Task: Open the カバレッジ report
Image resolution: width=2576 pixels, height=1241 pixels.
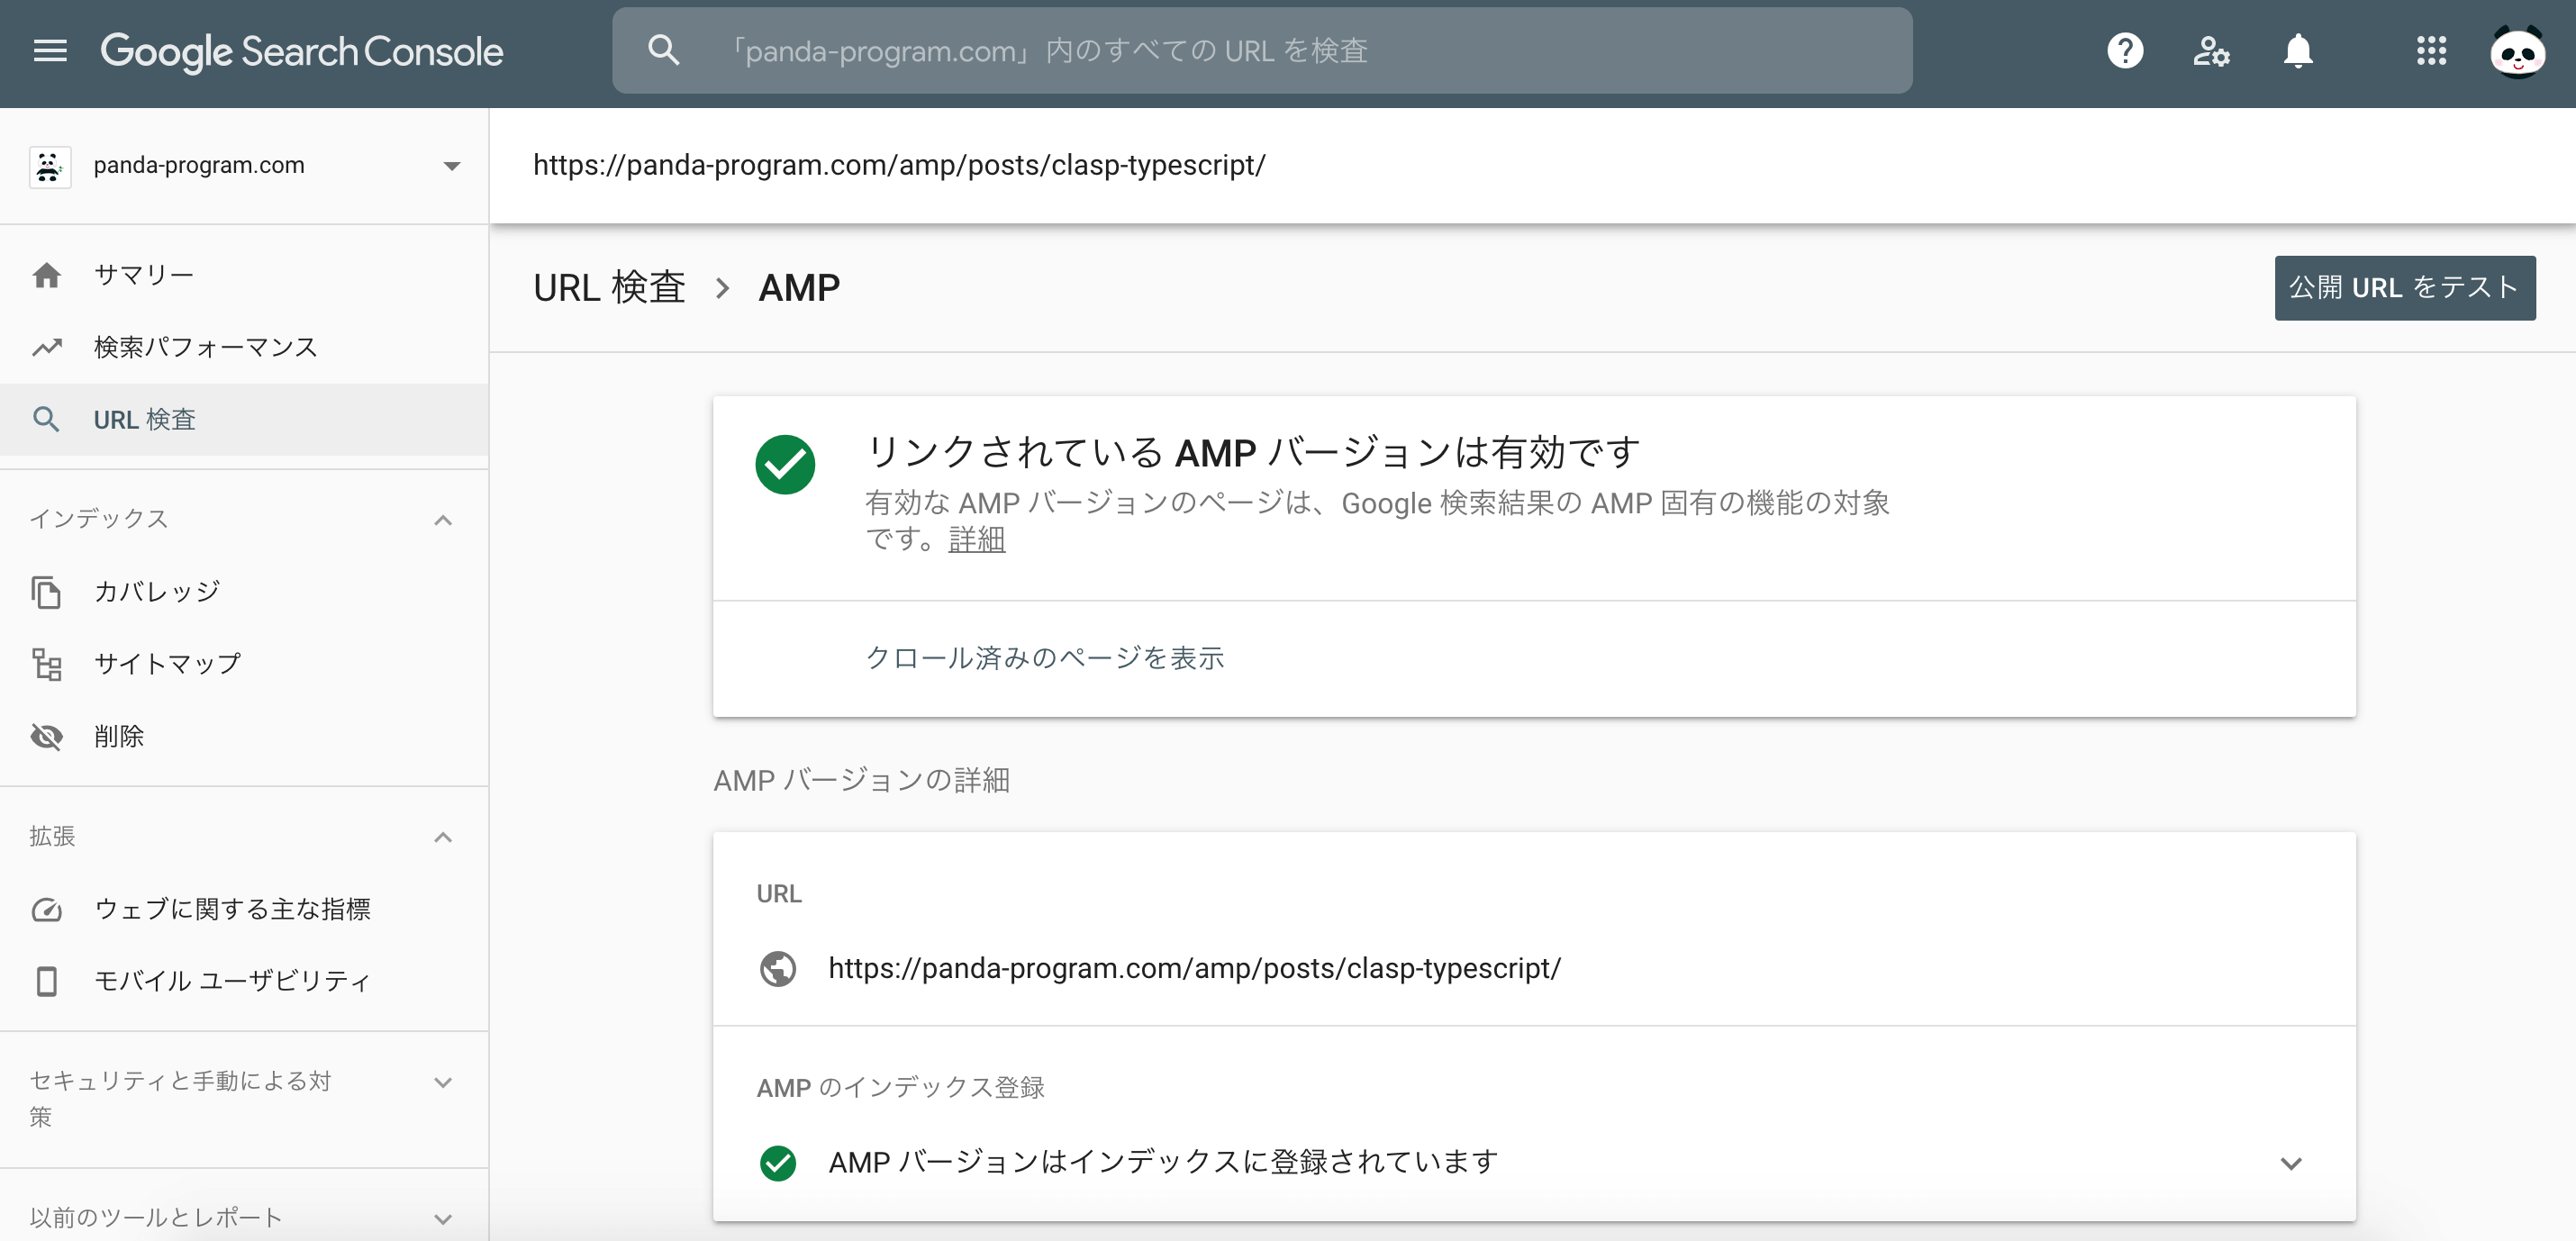Action: (x=157, y=592)
